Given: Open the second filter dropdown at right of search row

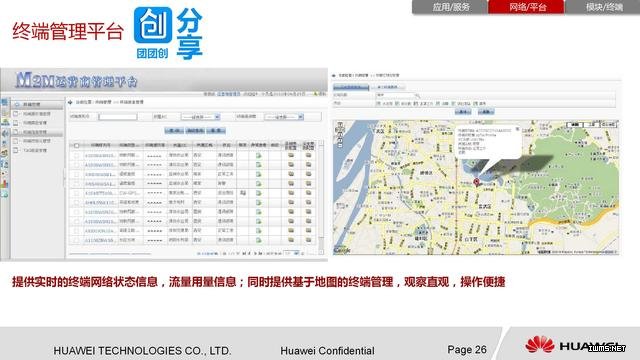Looking at the screenshot, I should (x=284, y=117).
